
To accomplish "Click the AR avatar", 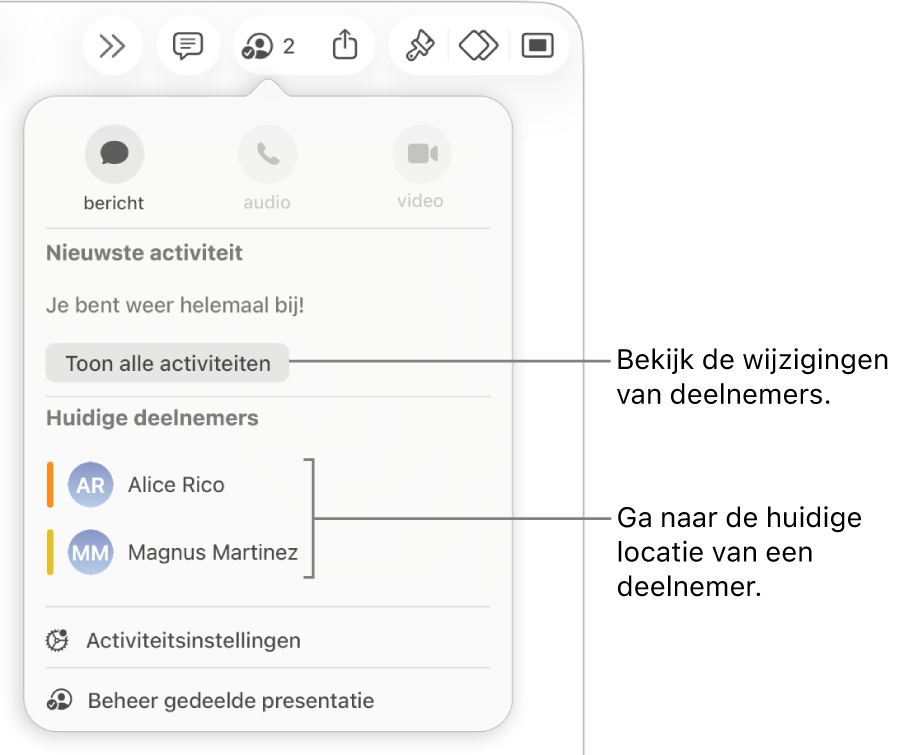I will point(91,485).
